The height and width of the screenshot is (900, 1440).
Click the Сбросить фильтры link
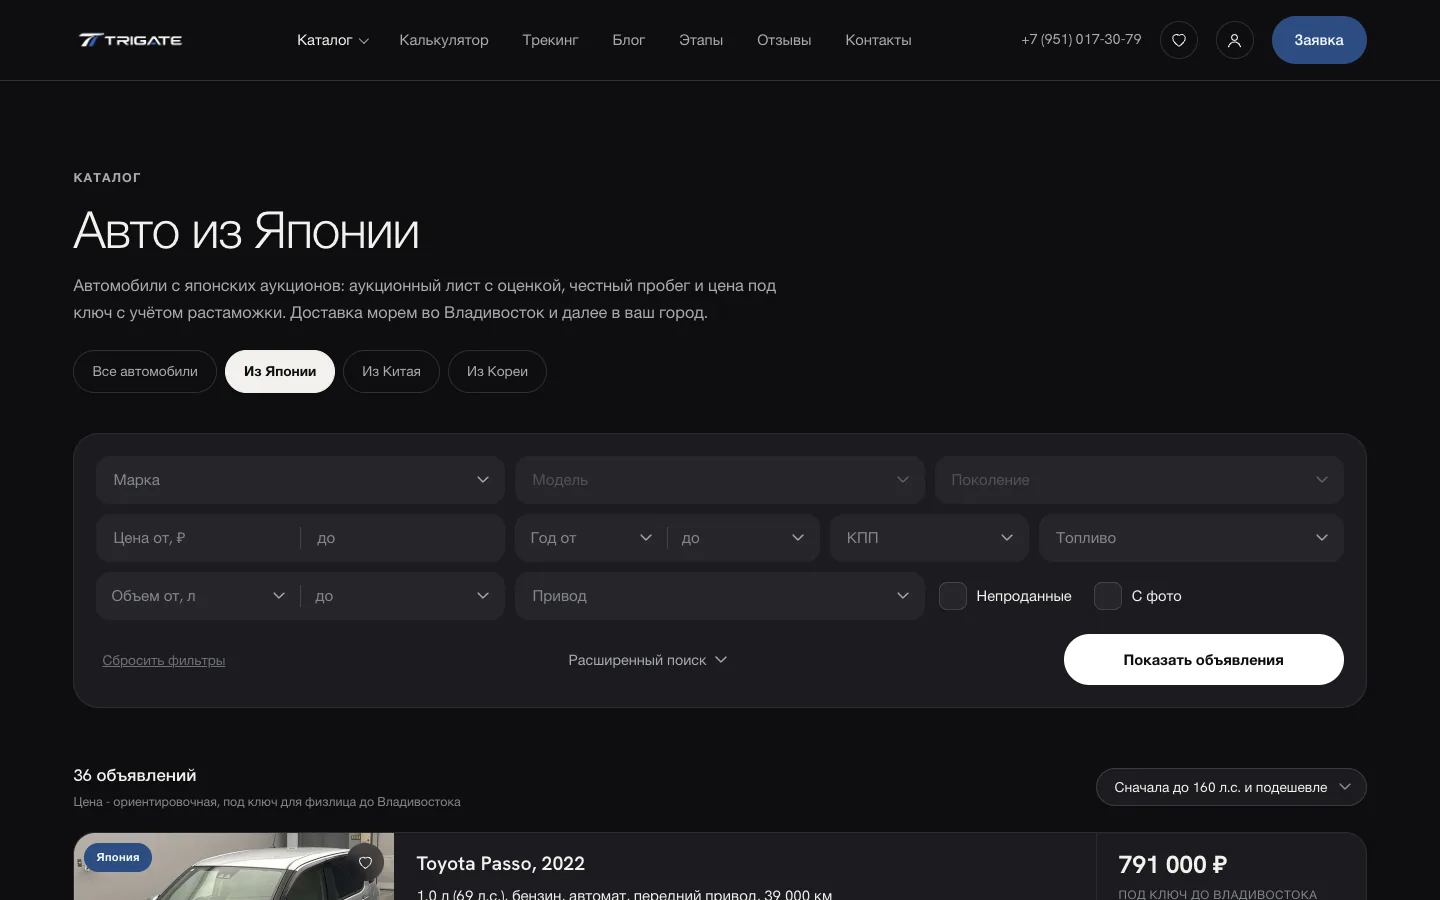click(164, 660)
